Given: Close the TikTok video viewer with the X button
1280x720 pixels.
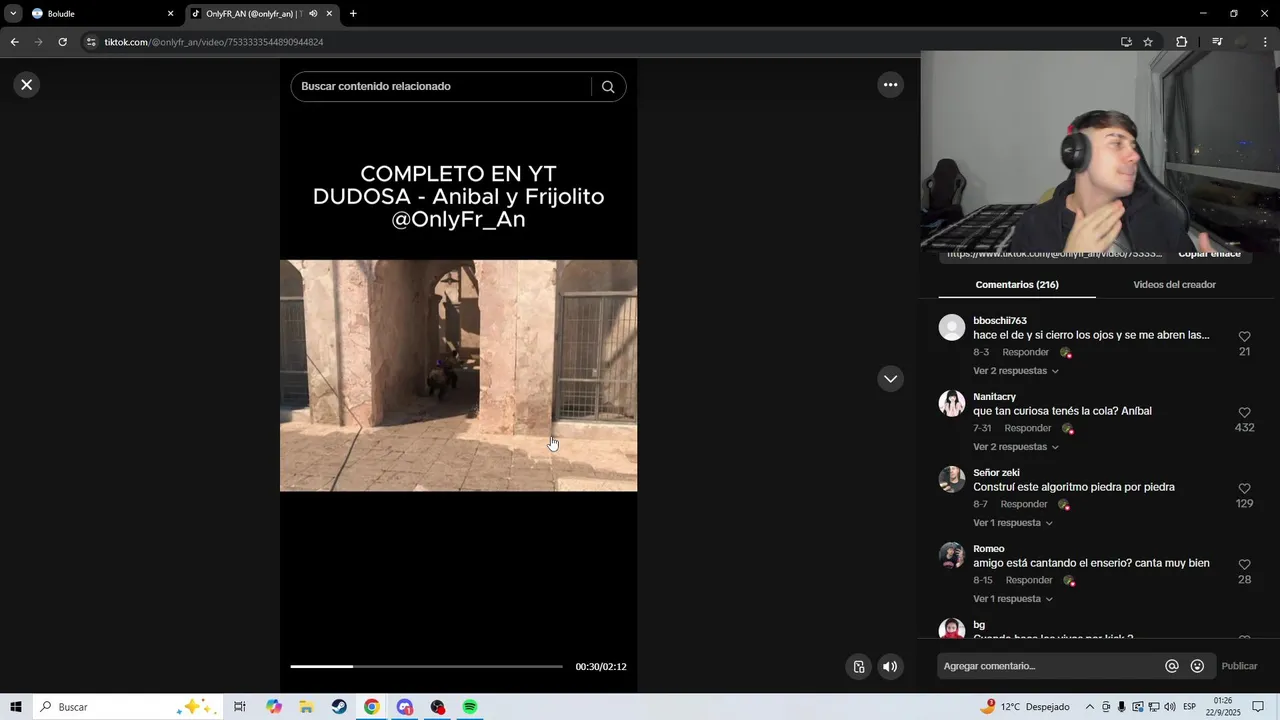Looking at the screenshot, I should [x=27, y=85].
